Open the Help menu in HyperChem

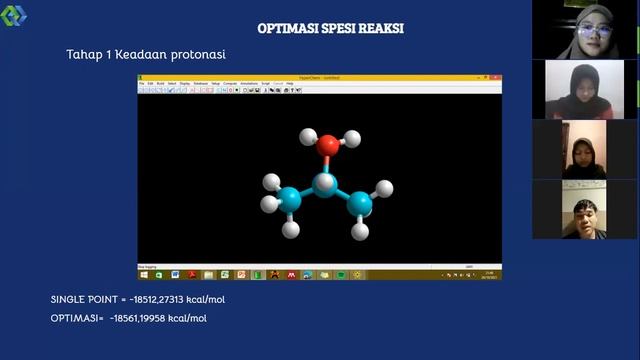[290, 84]
